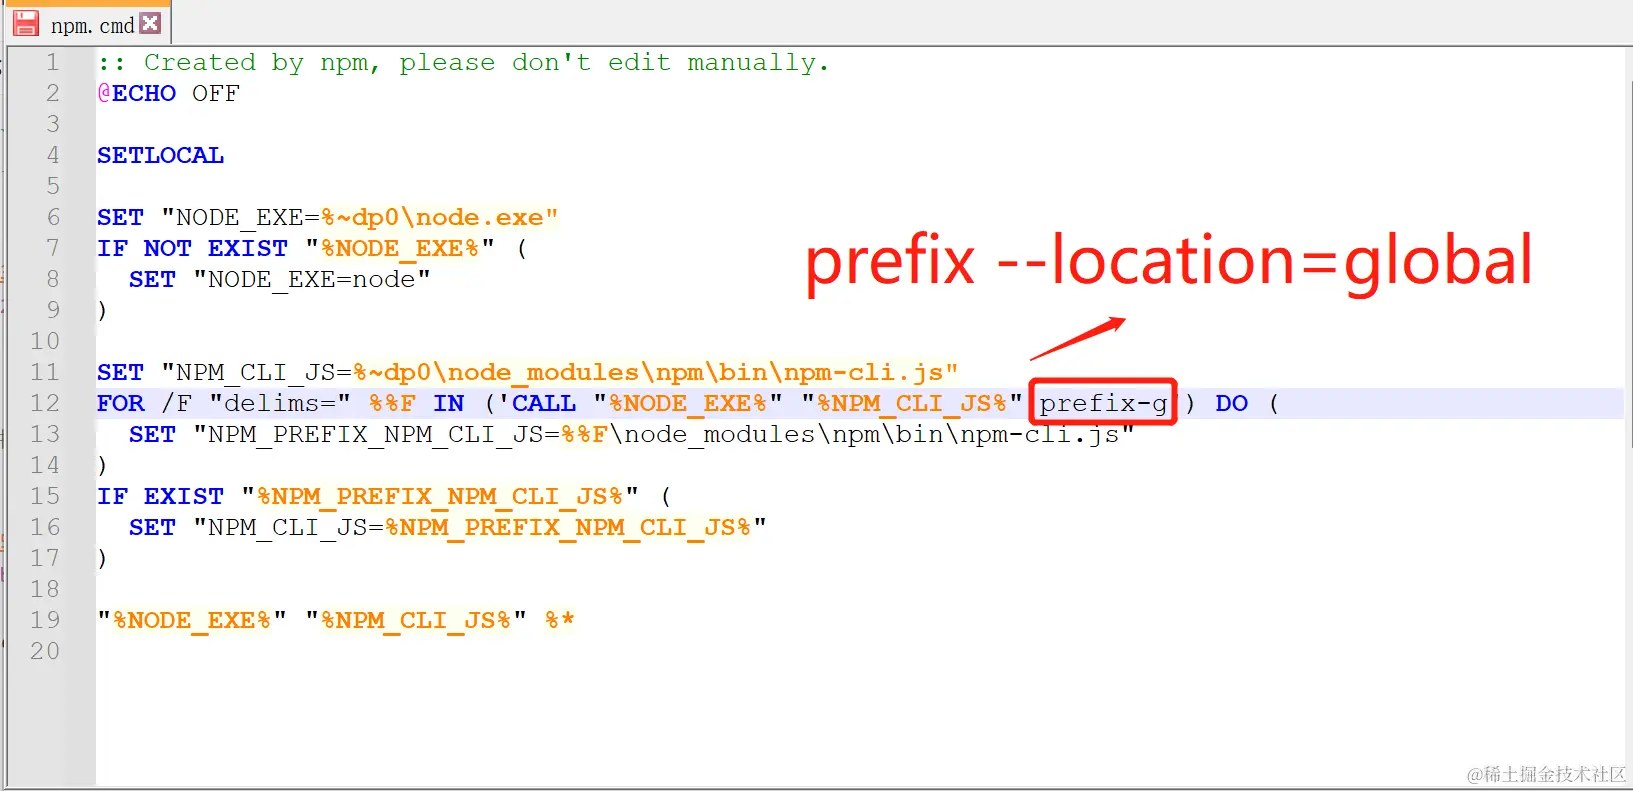Click IF NOT EXIST on line 7
1633x791 pixels.
(x=192, y=248)
